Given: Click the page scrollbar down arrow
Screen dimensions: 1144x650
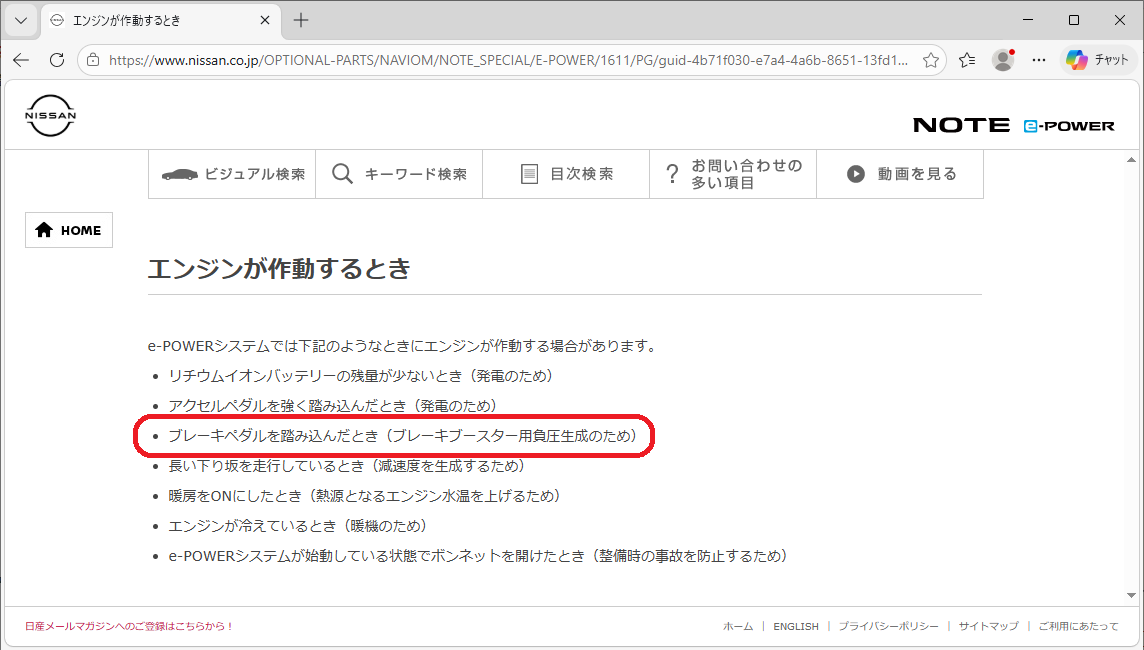Looking at the screenshot, I should (1131, 595).
